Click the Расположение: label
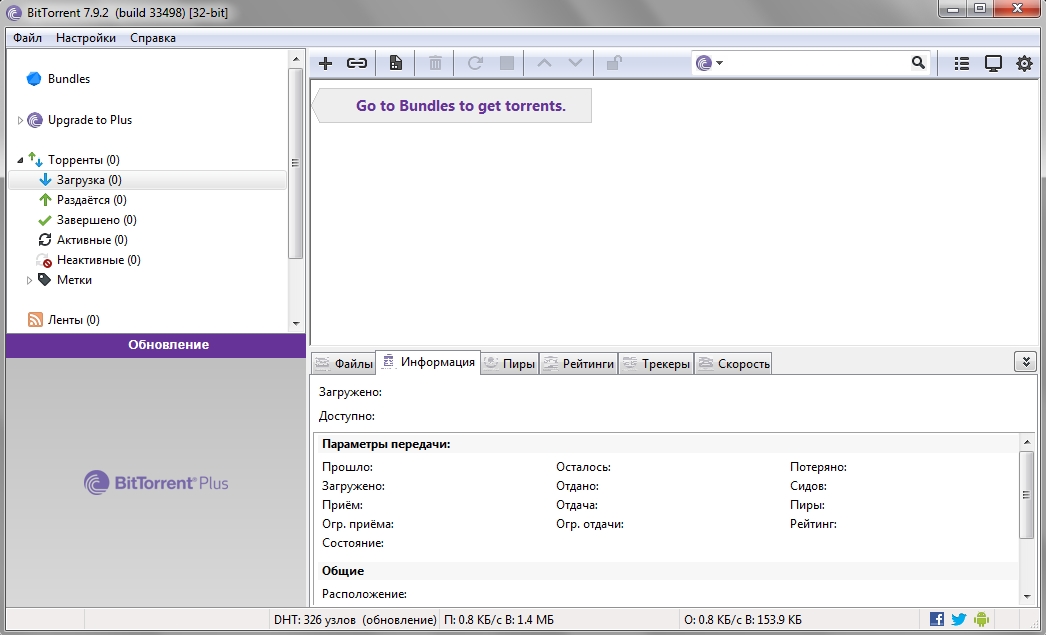The height and width of the screenshot is (635, 1046). [x=364, y=594]
